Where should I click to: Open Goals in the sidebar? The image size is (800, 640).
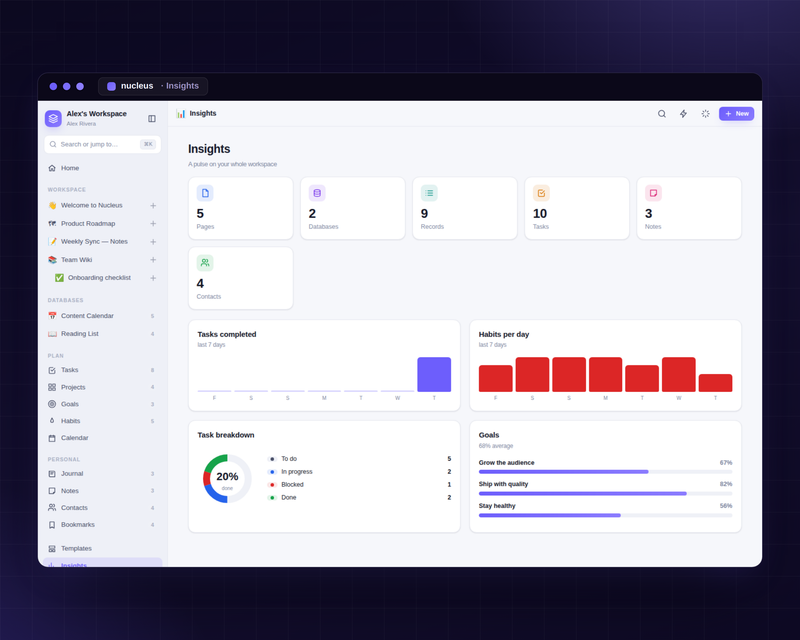(x=103, y=404)
